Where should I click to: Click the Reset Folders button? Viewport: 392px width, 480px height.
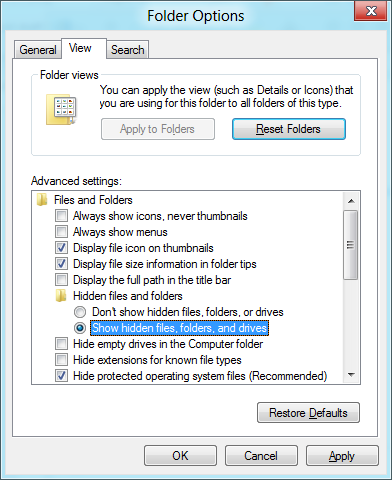(x=289, y=129)
